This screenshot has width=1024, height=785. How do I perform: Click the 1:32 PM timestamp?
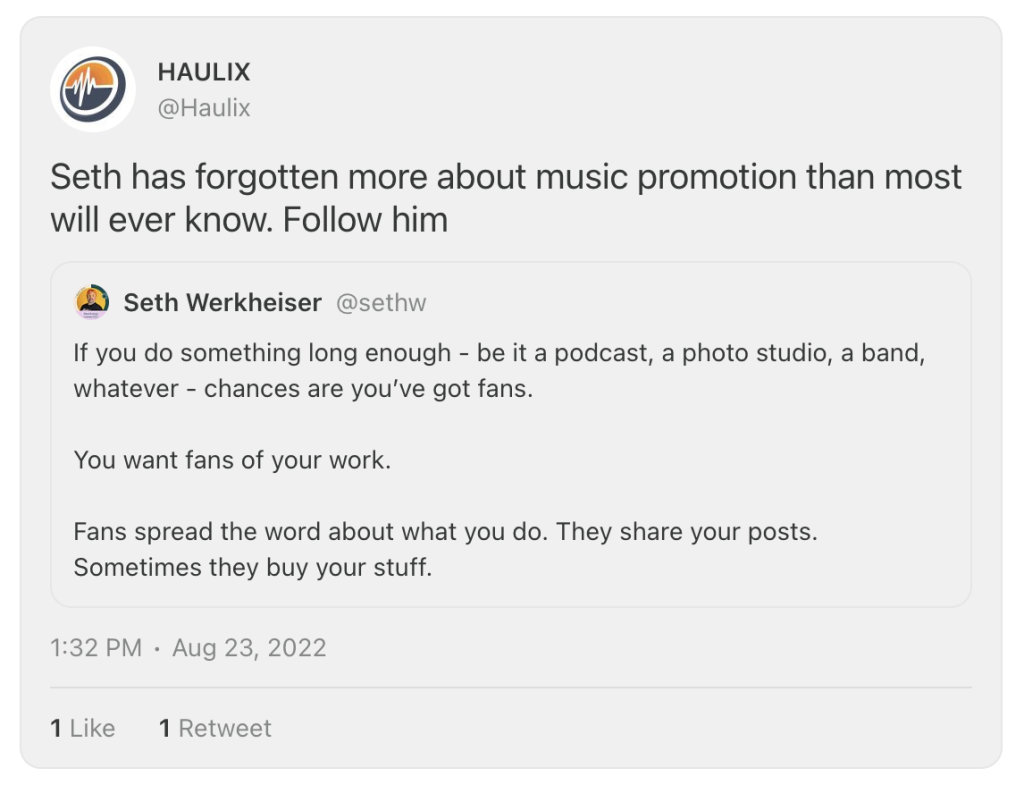(96, 647)
